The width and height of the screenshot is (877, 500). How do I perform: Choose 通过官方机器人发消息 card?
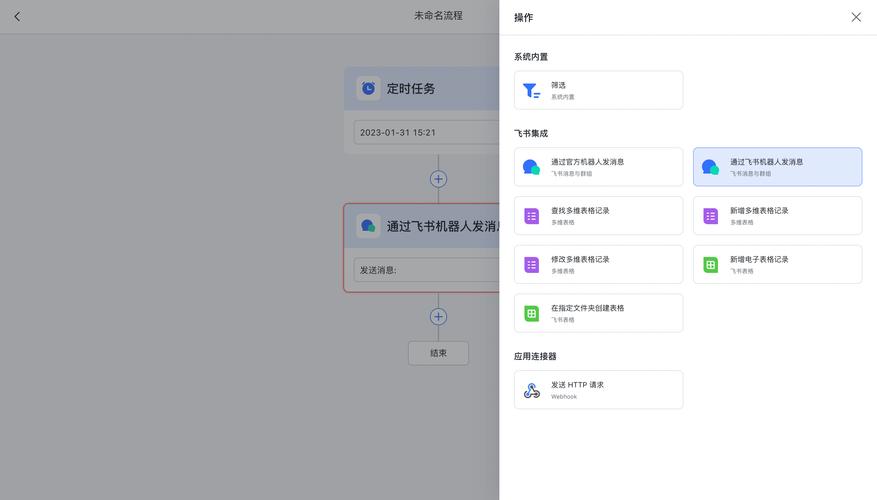coord(598,167)
